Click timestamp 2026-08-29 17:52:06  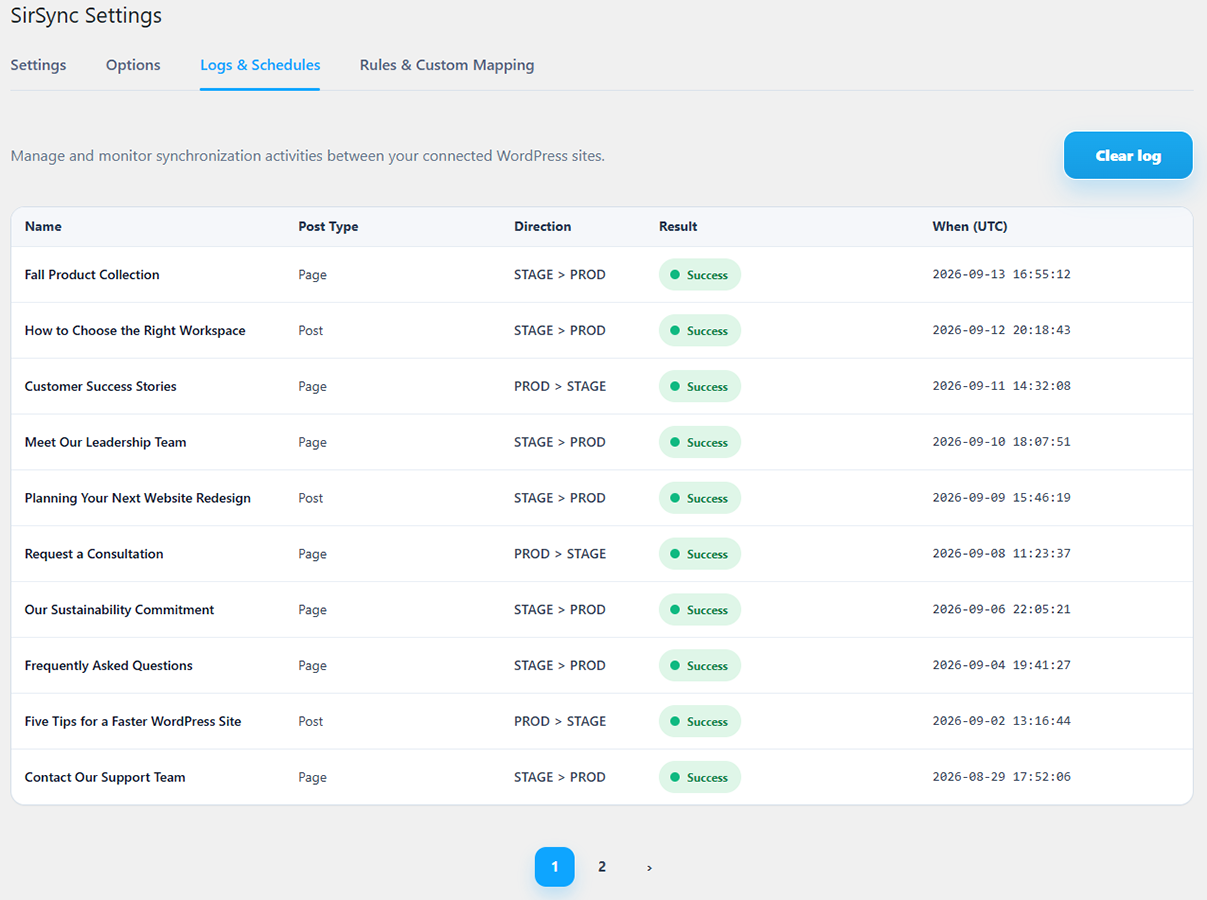pyautogui.click(x=1001, y=779)
